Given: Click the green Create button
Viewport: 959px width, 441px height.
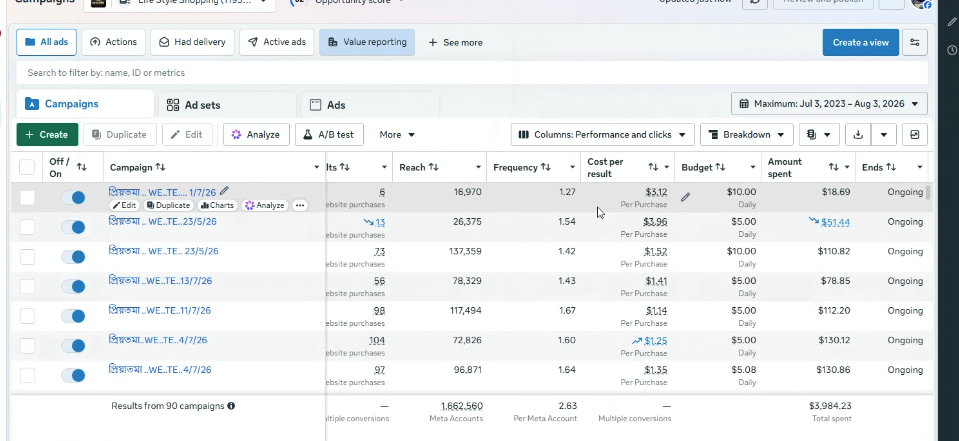Looking at the screenshot, I should coord(47,135).
